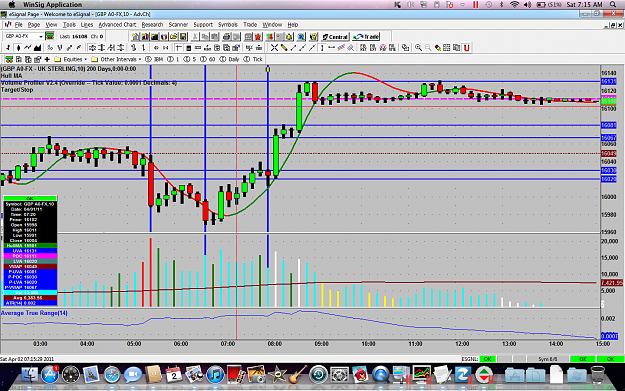Select the IBM symbol shortcut

pos(154,59)
